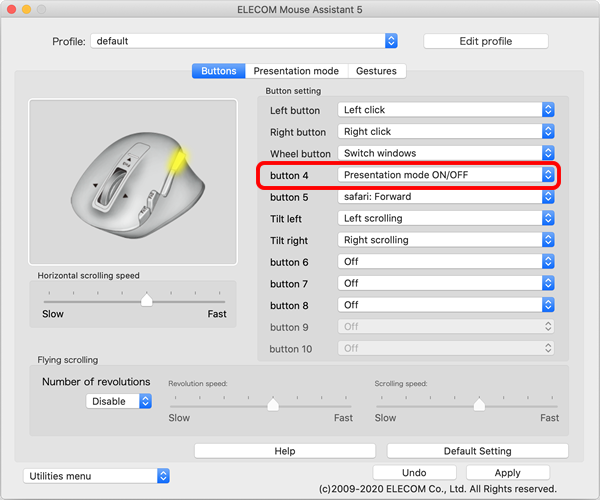600x500 pixels.
Task: Click the 'Tilt left' row label
Action: click(286, 219)
